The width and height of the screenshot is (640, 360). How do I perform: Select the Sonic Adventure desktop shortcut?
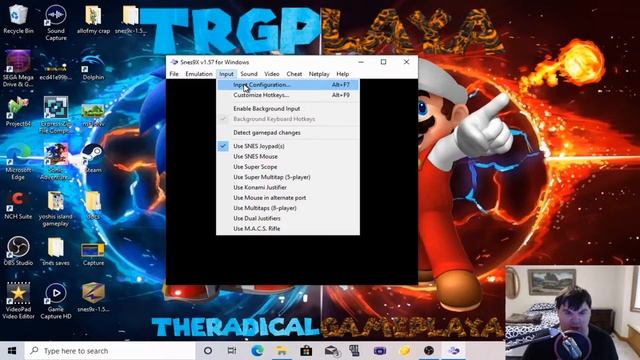pyautogui.click(x=56, y=162)
